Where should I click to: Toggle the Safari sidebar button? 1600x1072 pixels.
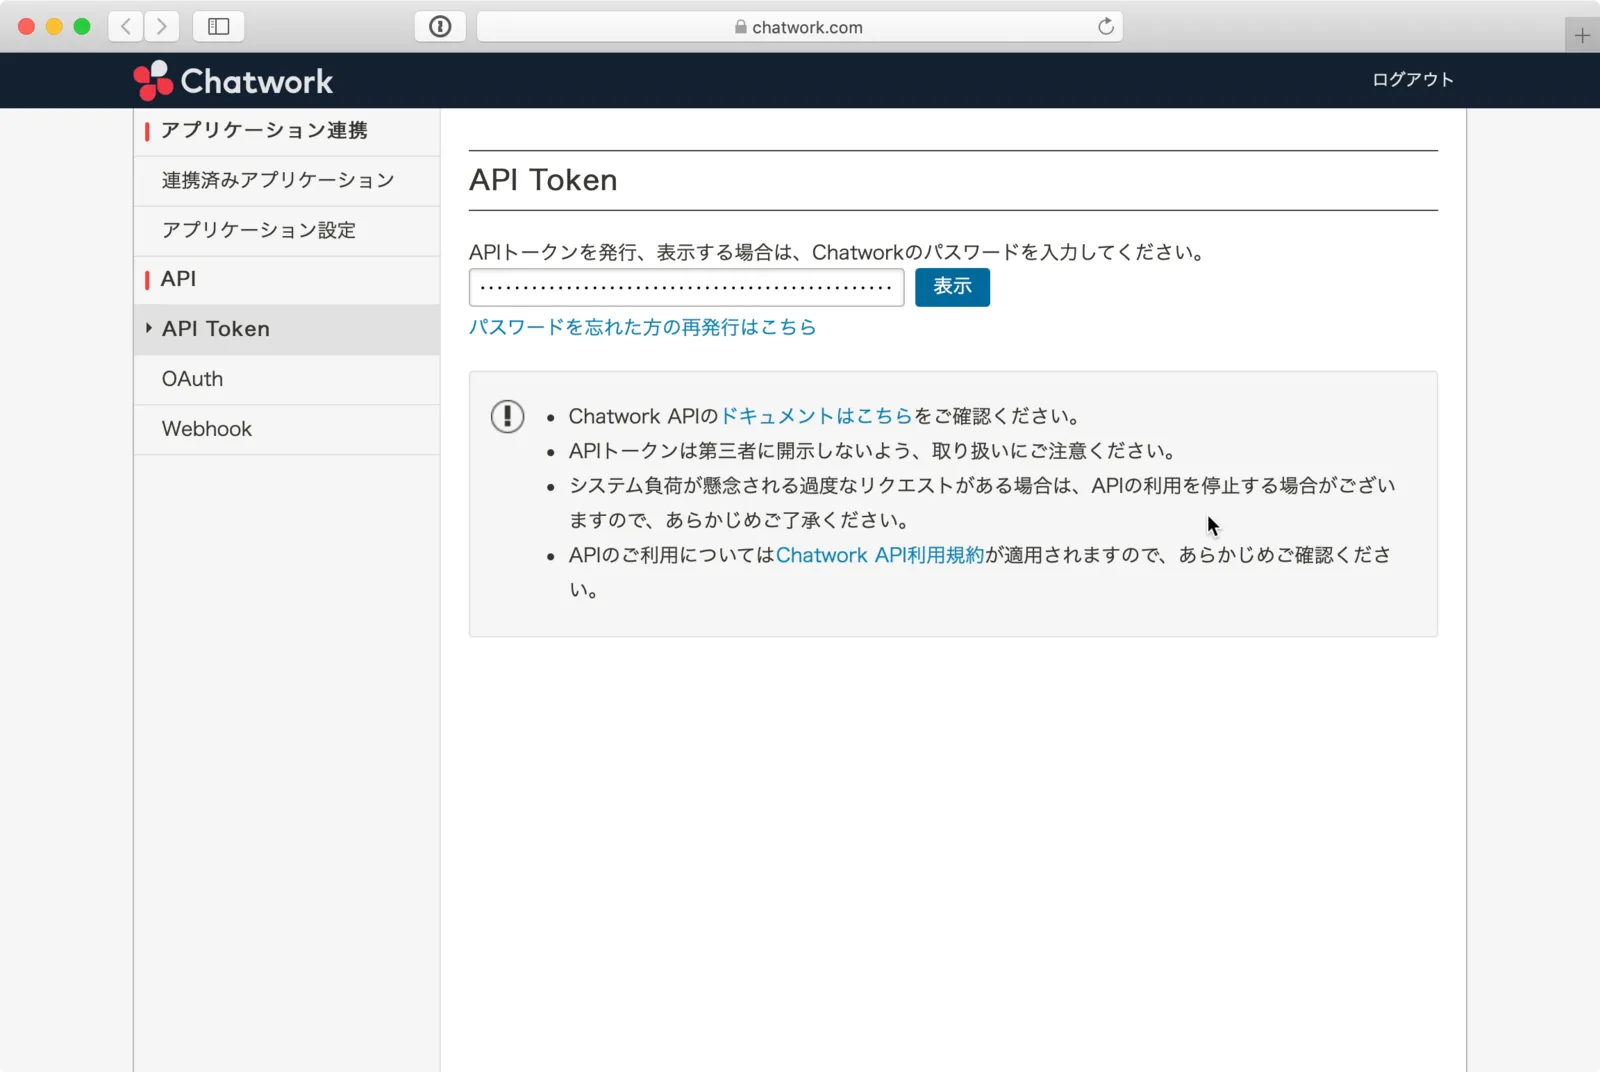(219, 27)
